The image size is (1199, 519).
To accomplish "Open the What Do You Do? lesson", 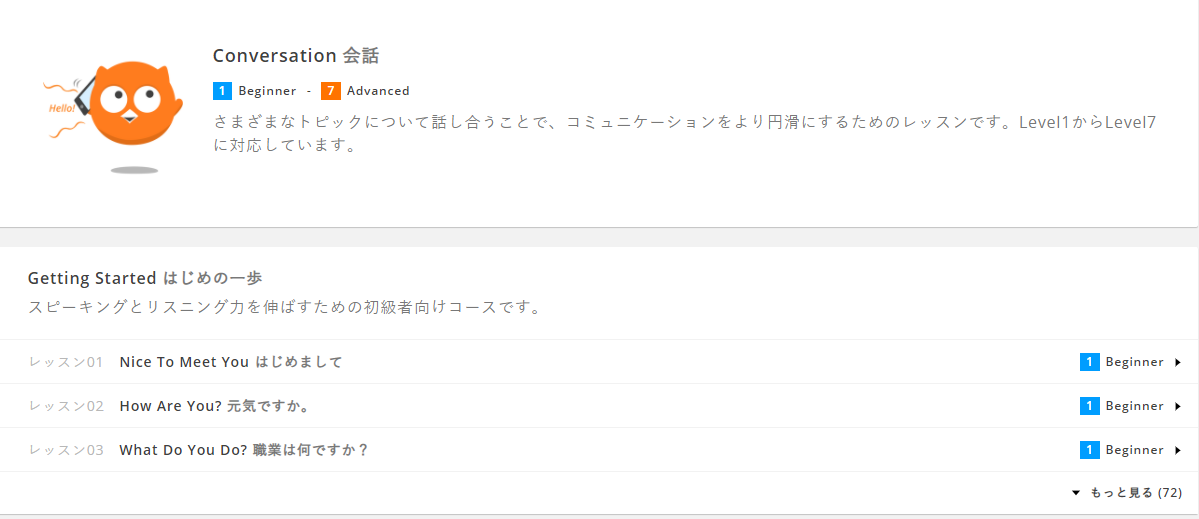I will tap(243, 450).
